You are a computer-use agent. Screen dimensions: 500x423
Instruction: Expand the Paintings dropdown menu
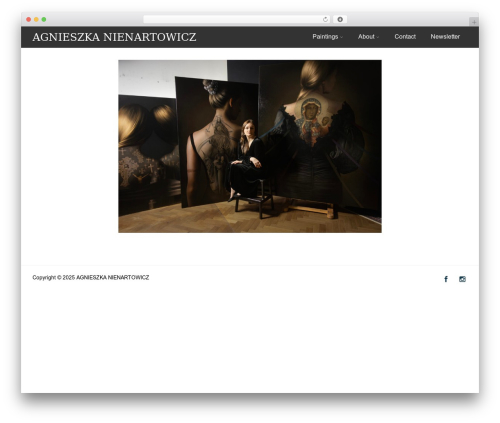(x=327, y=37)
